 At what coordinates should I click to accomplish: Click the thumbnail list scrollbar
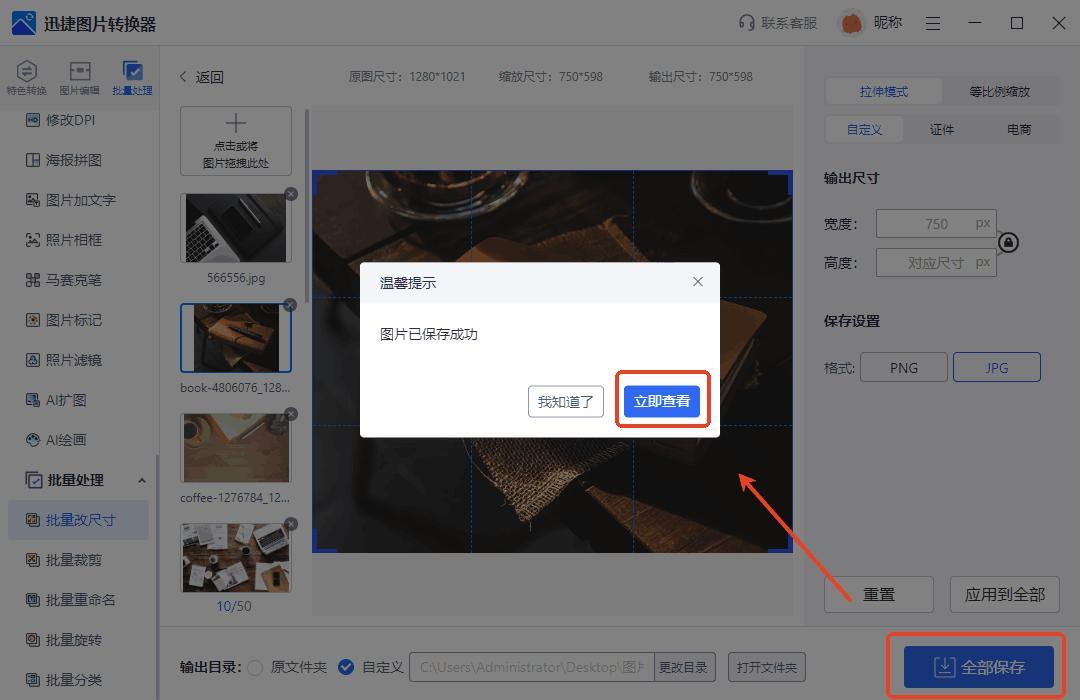307,200
